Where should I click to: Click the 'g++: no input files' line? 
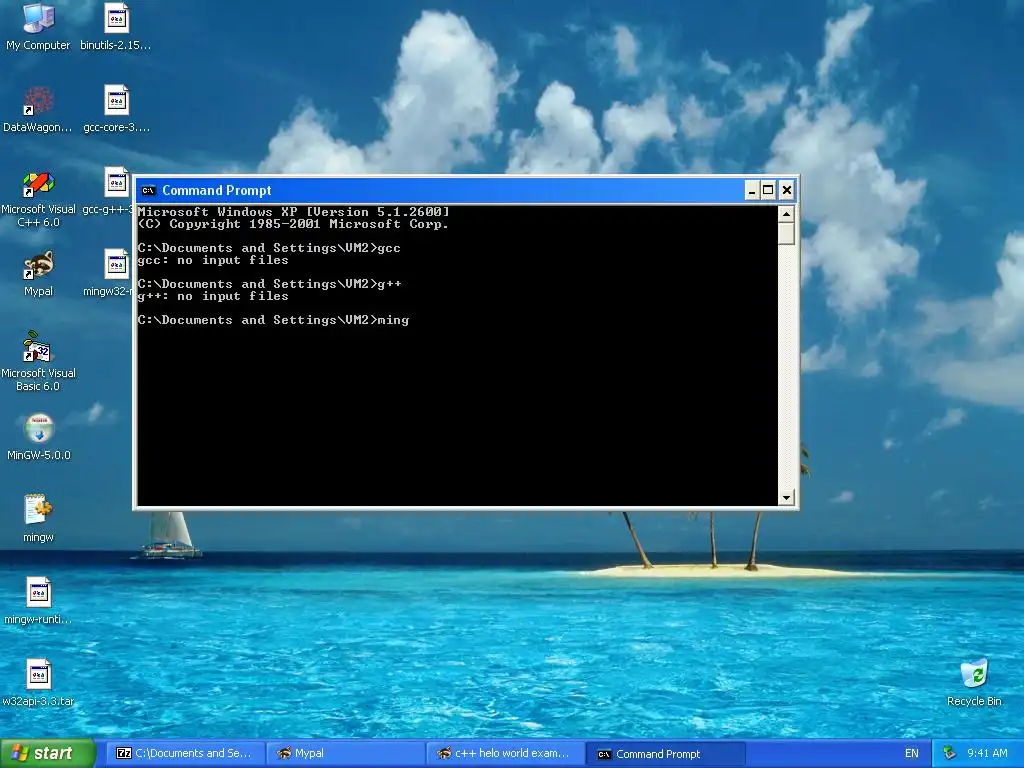click(x=213, y=296)
